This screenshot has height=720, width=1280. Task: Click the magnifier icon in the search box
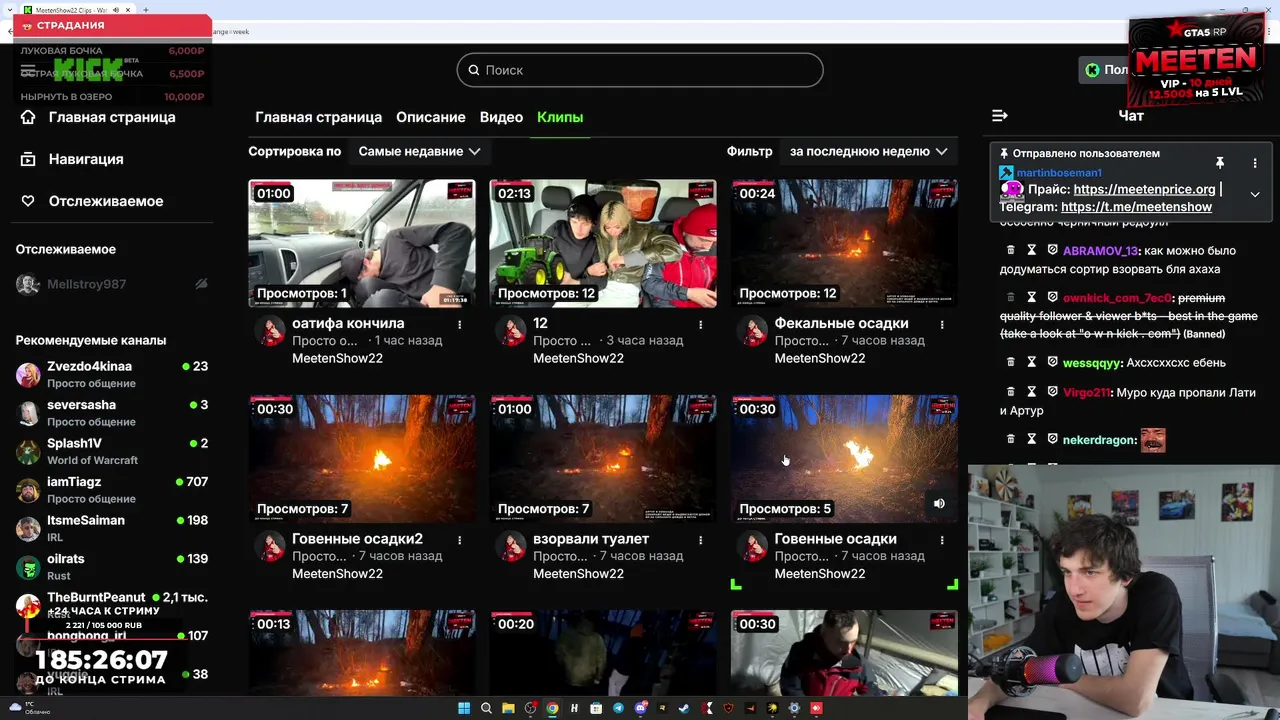(x=473, y=70)
